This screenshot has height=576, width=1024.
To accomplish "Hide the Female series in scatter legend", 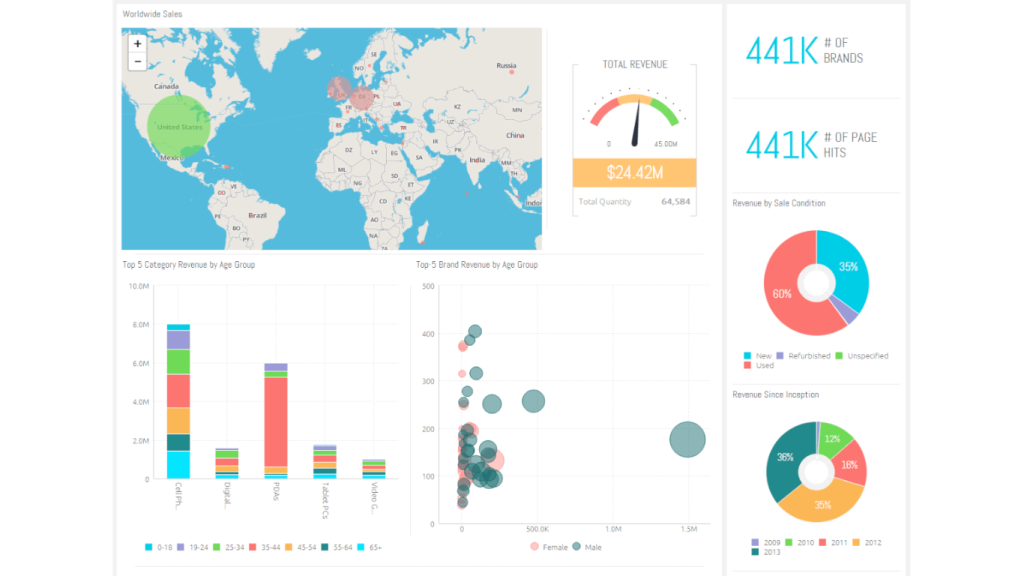I will pyautogui.click(x=549, y=547).
